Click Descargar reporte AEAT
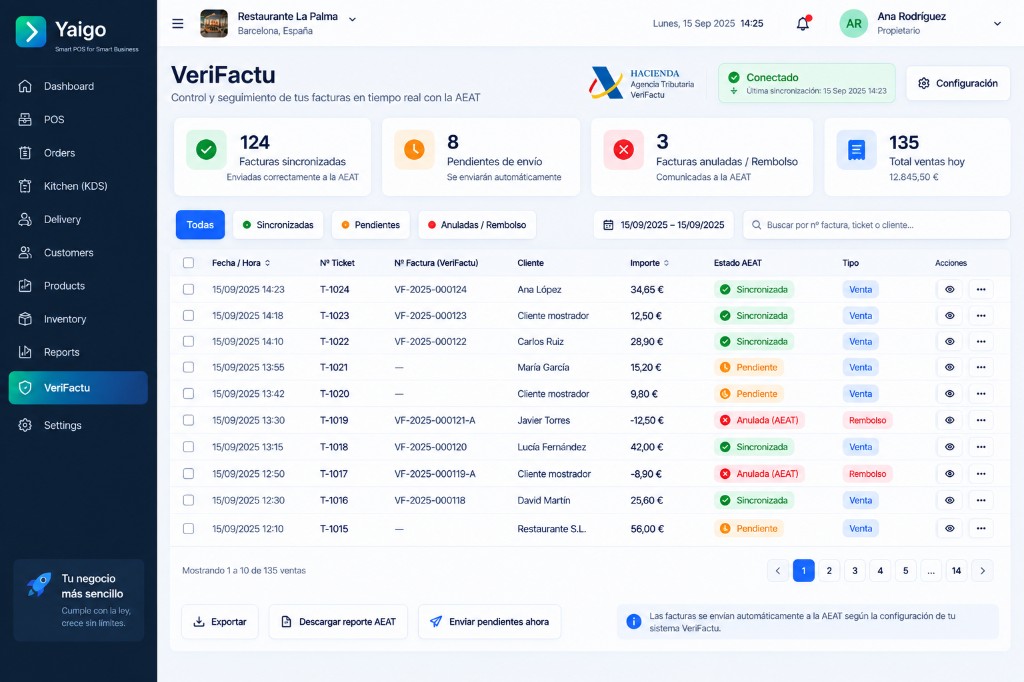This screenshot has width=1024, height=682. [338, 621]
